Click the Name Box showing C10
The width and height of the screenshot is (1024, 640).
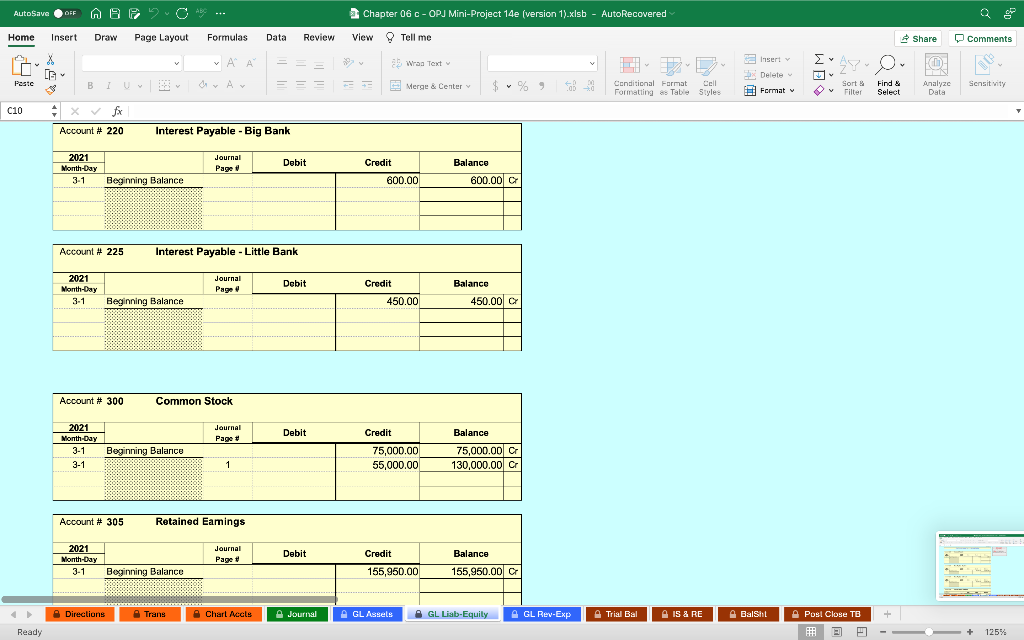point(26,111)
